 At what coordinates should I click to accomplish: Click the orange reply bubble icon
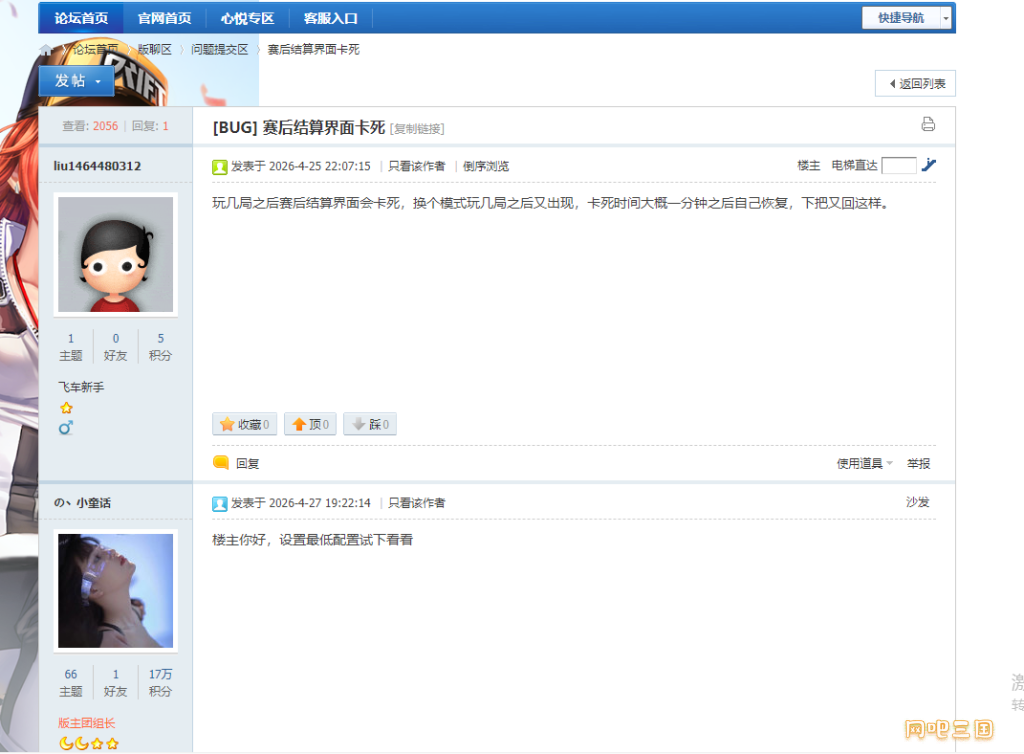coord(221,463)
